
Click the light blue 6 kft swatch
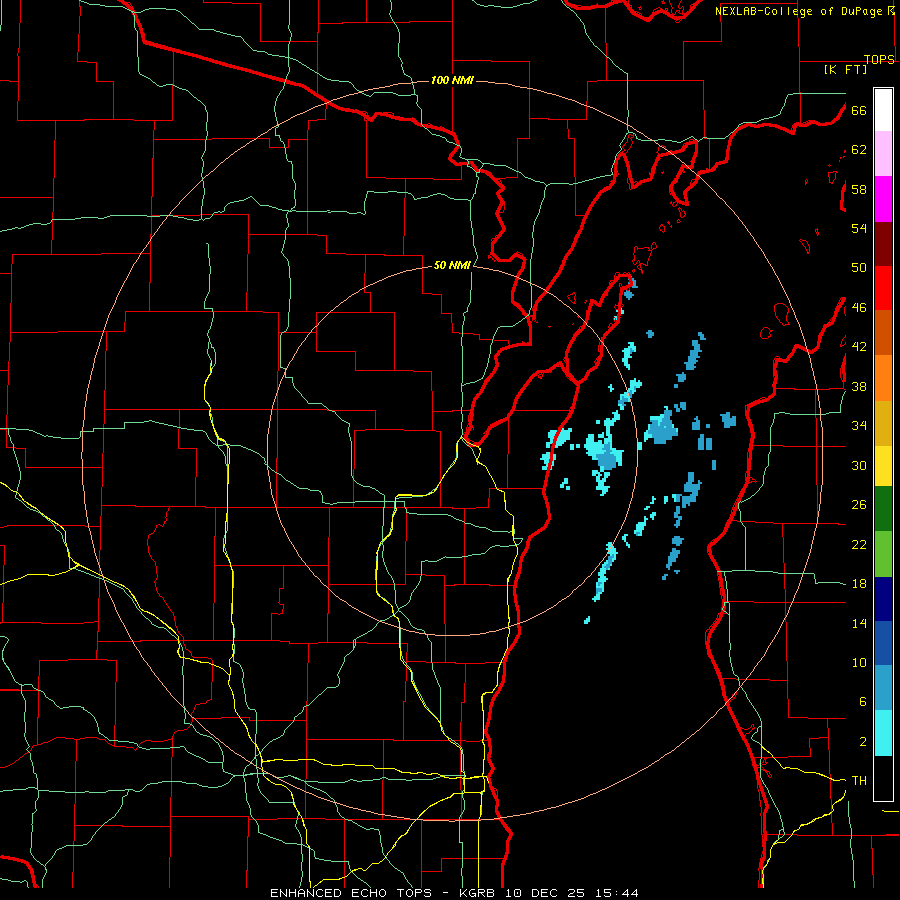point(883,688)
